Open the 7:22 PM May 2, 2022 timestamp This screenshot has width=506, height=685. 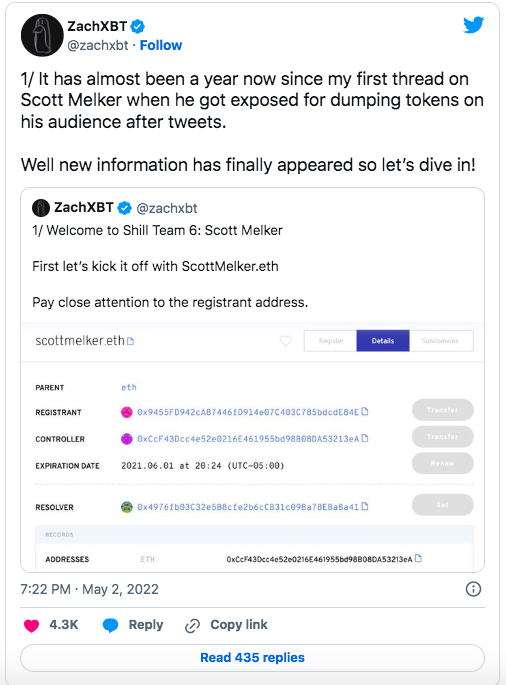click(90, 589)
